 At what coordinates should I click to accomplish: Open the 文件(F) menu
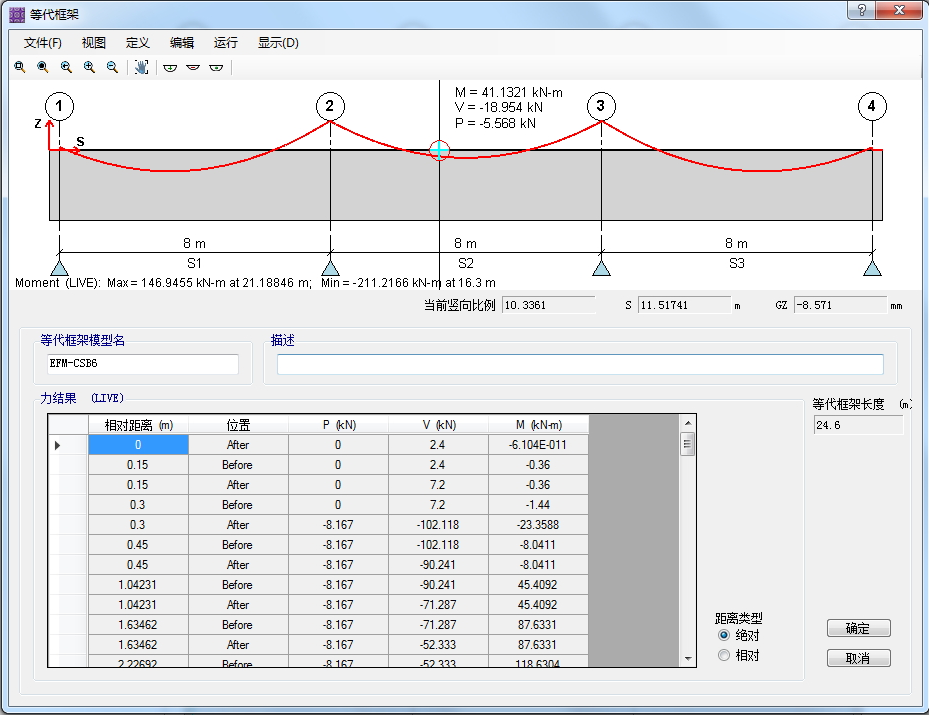[x=43, y=43]
